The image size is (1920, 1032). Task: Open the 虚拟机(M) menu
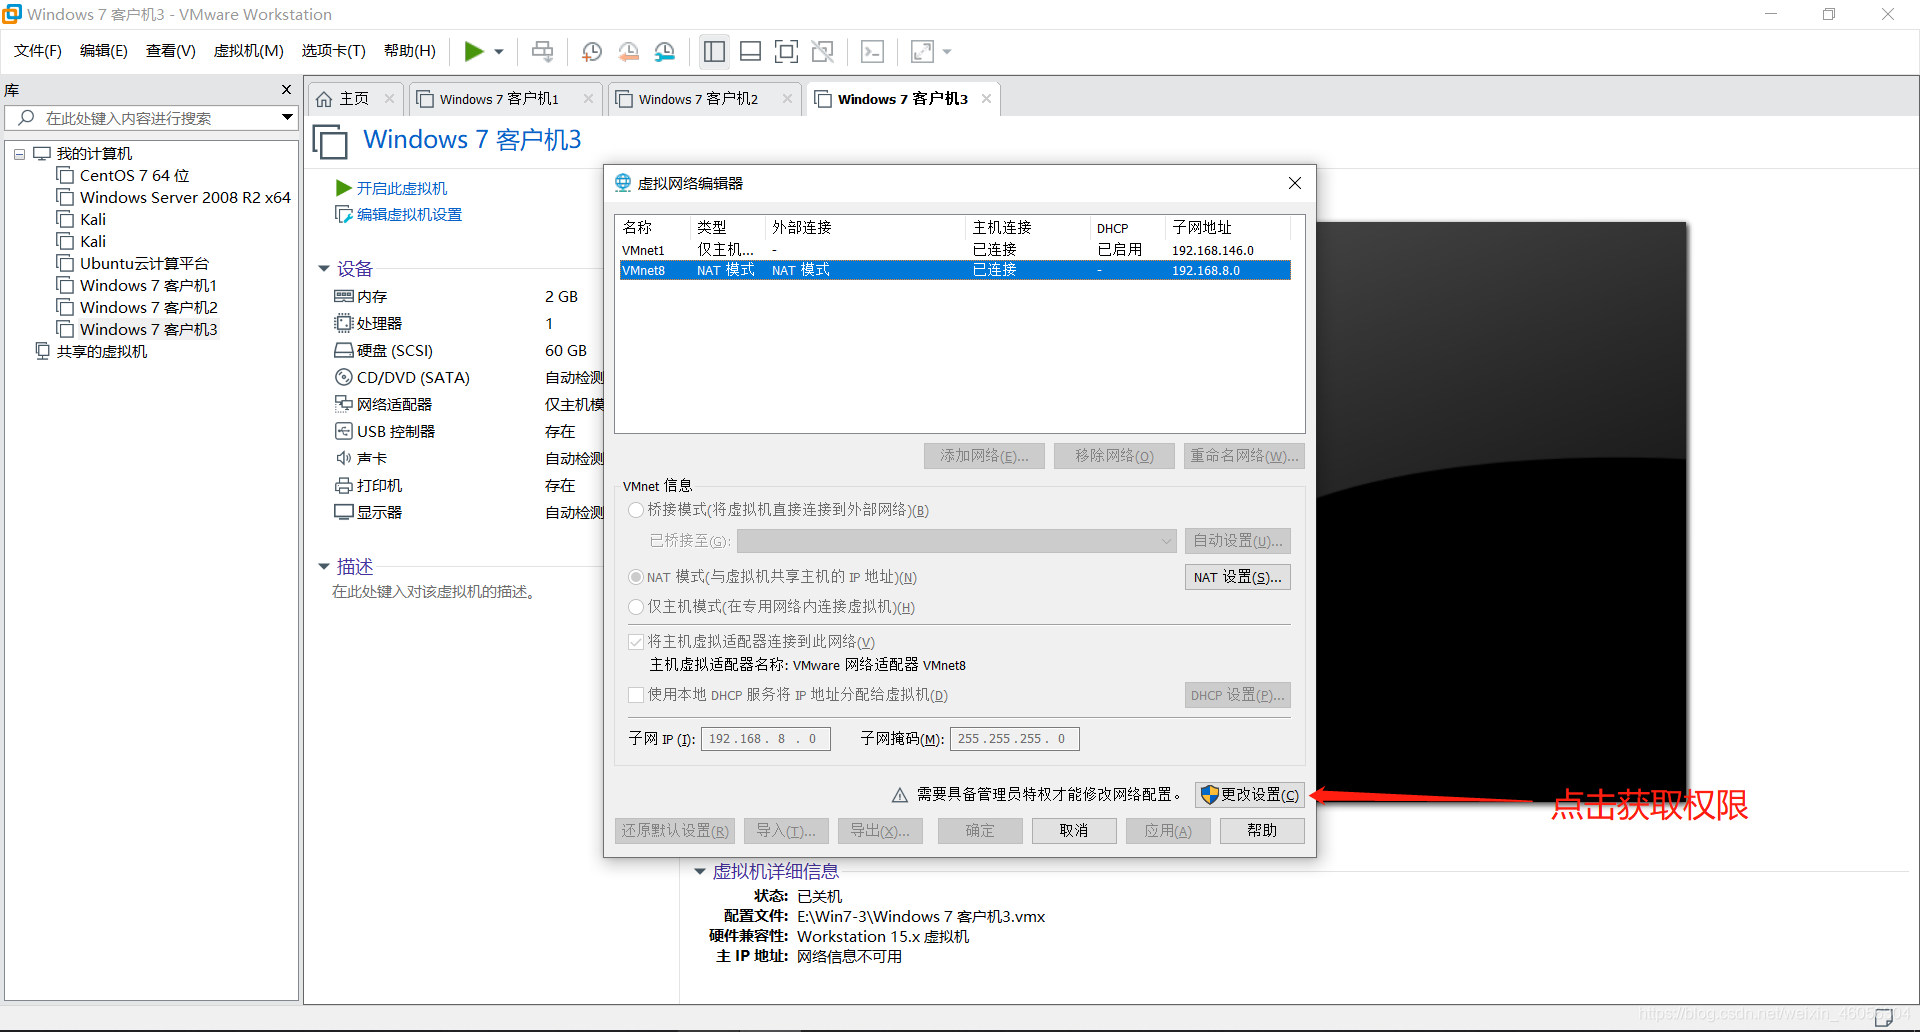coord(249,51)
